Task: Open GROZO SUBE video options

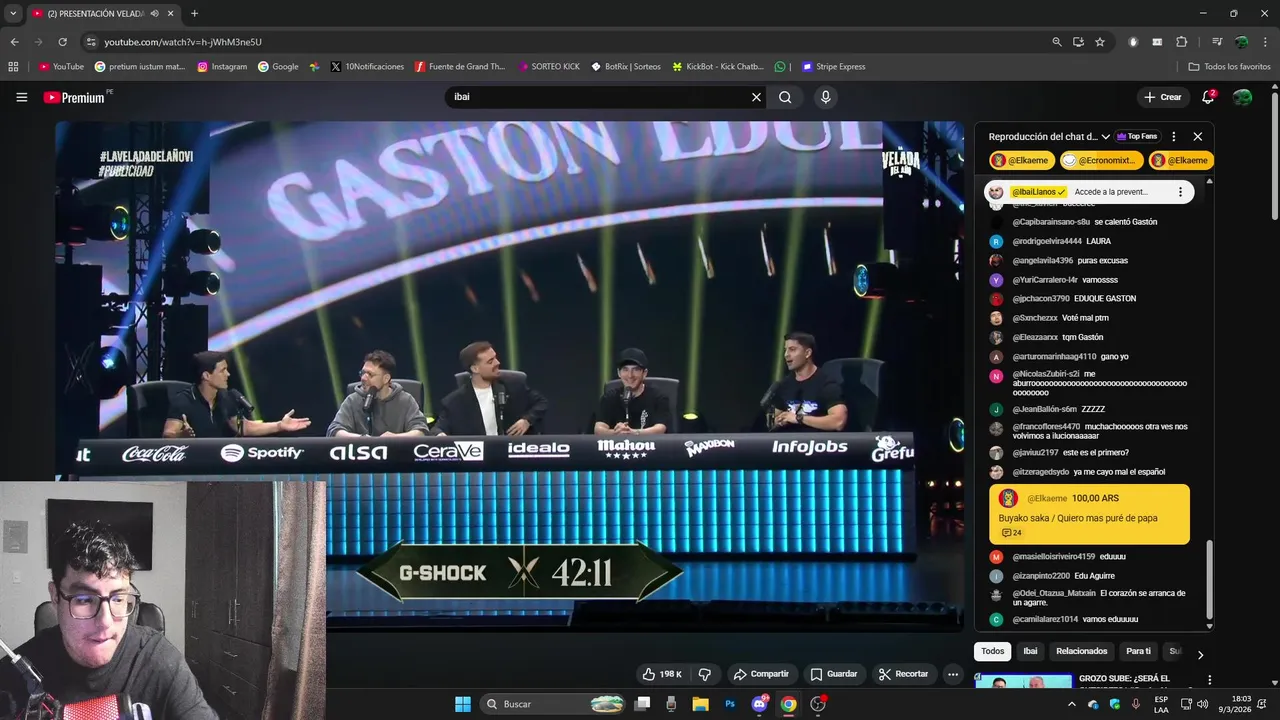Action: pos(1209,680)
